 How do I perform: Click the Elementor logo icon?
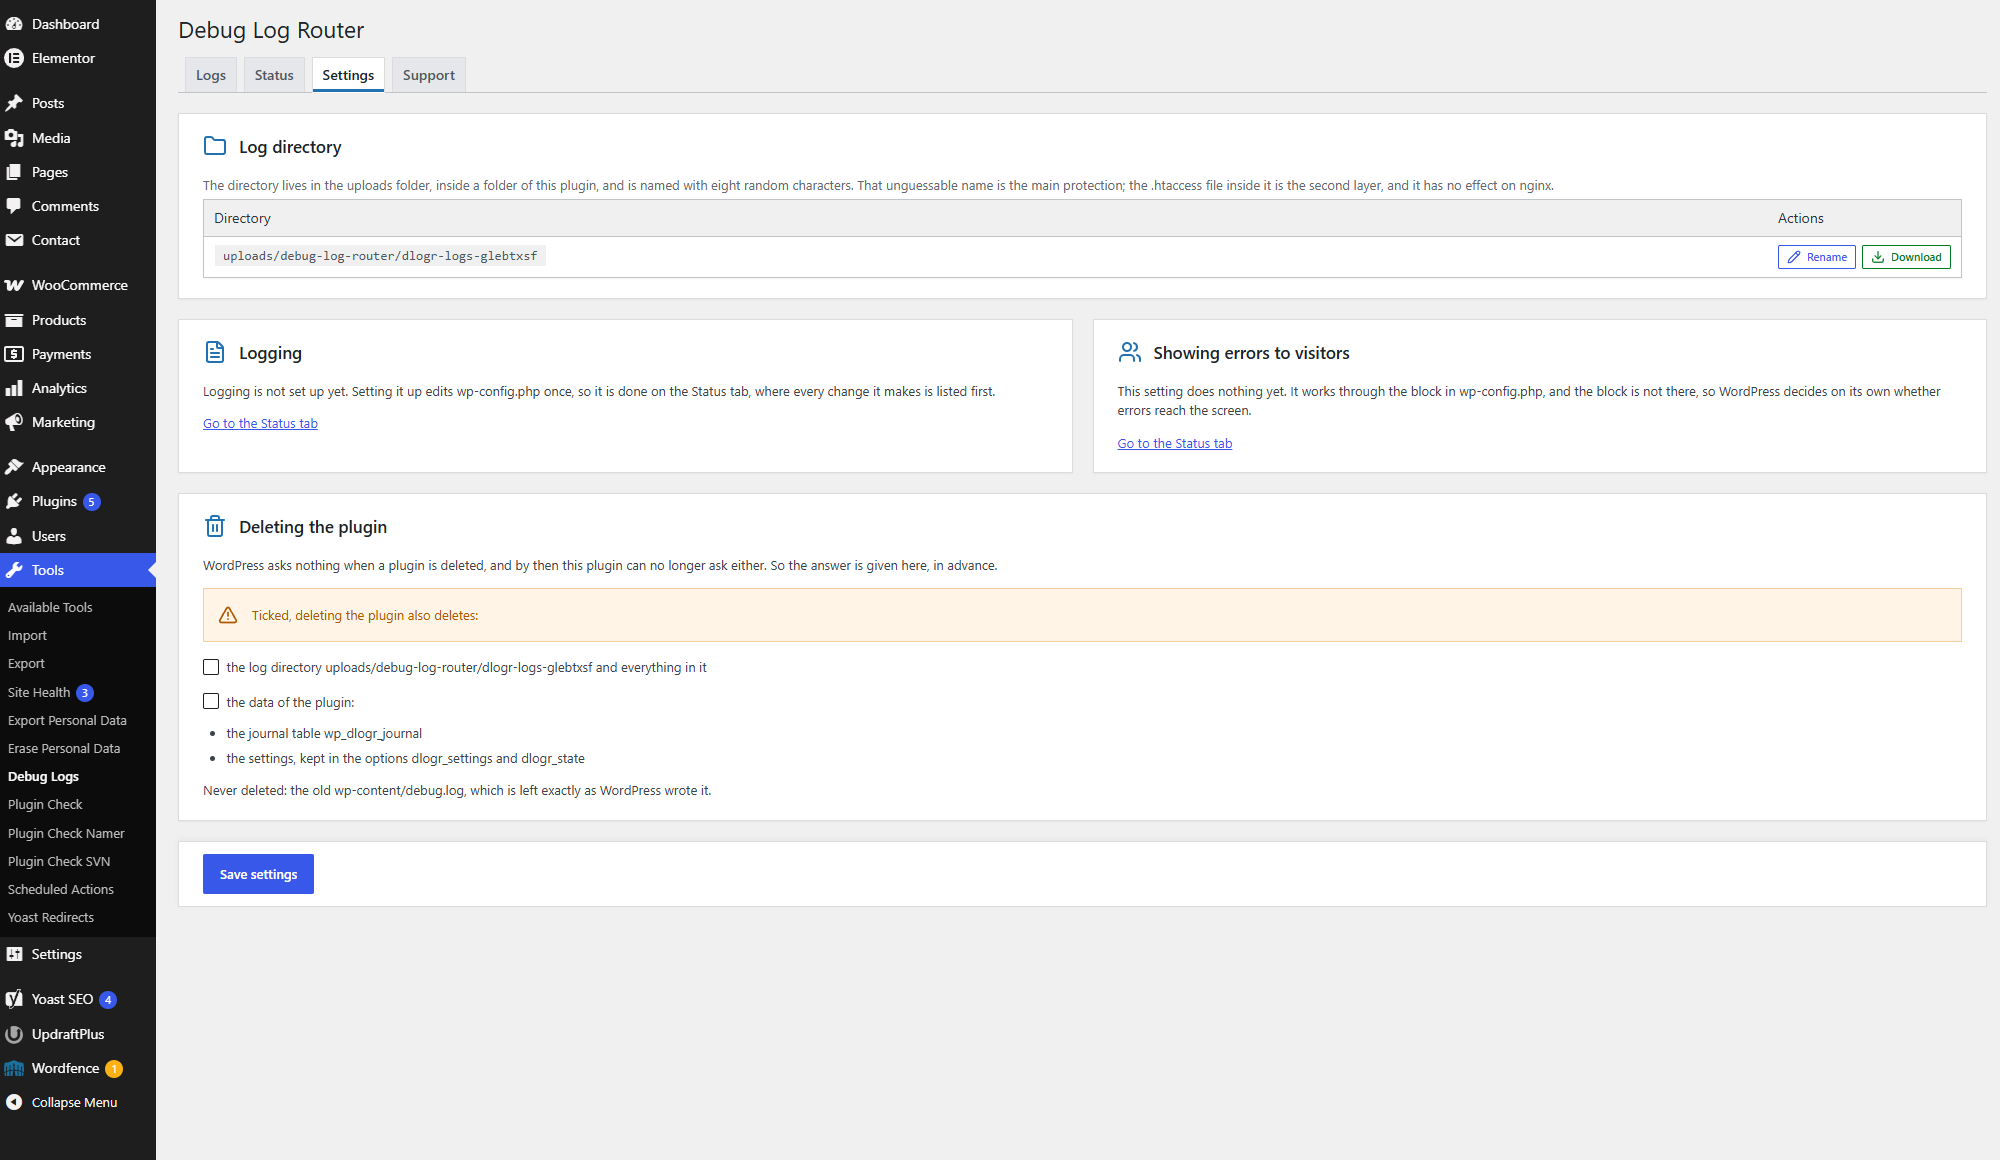[14, 58]
